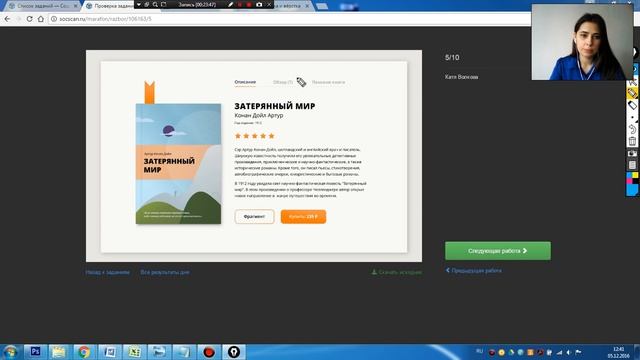This screenshot has width=640, height=360.
Task: Click the red record button in recorder bar
Action: (249, 4)
